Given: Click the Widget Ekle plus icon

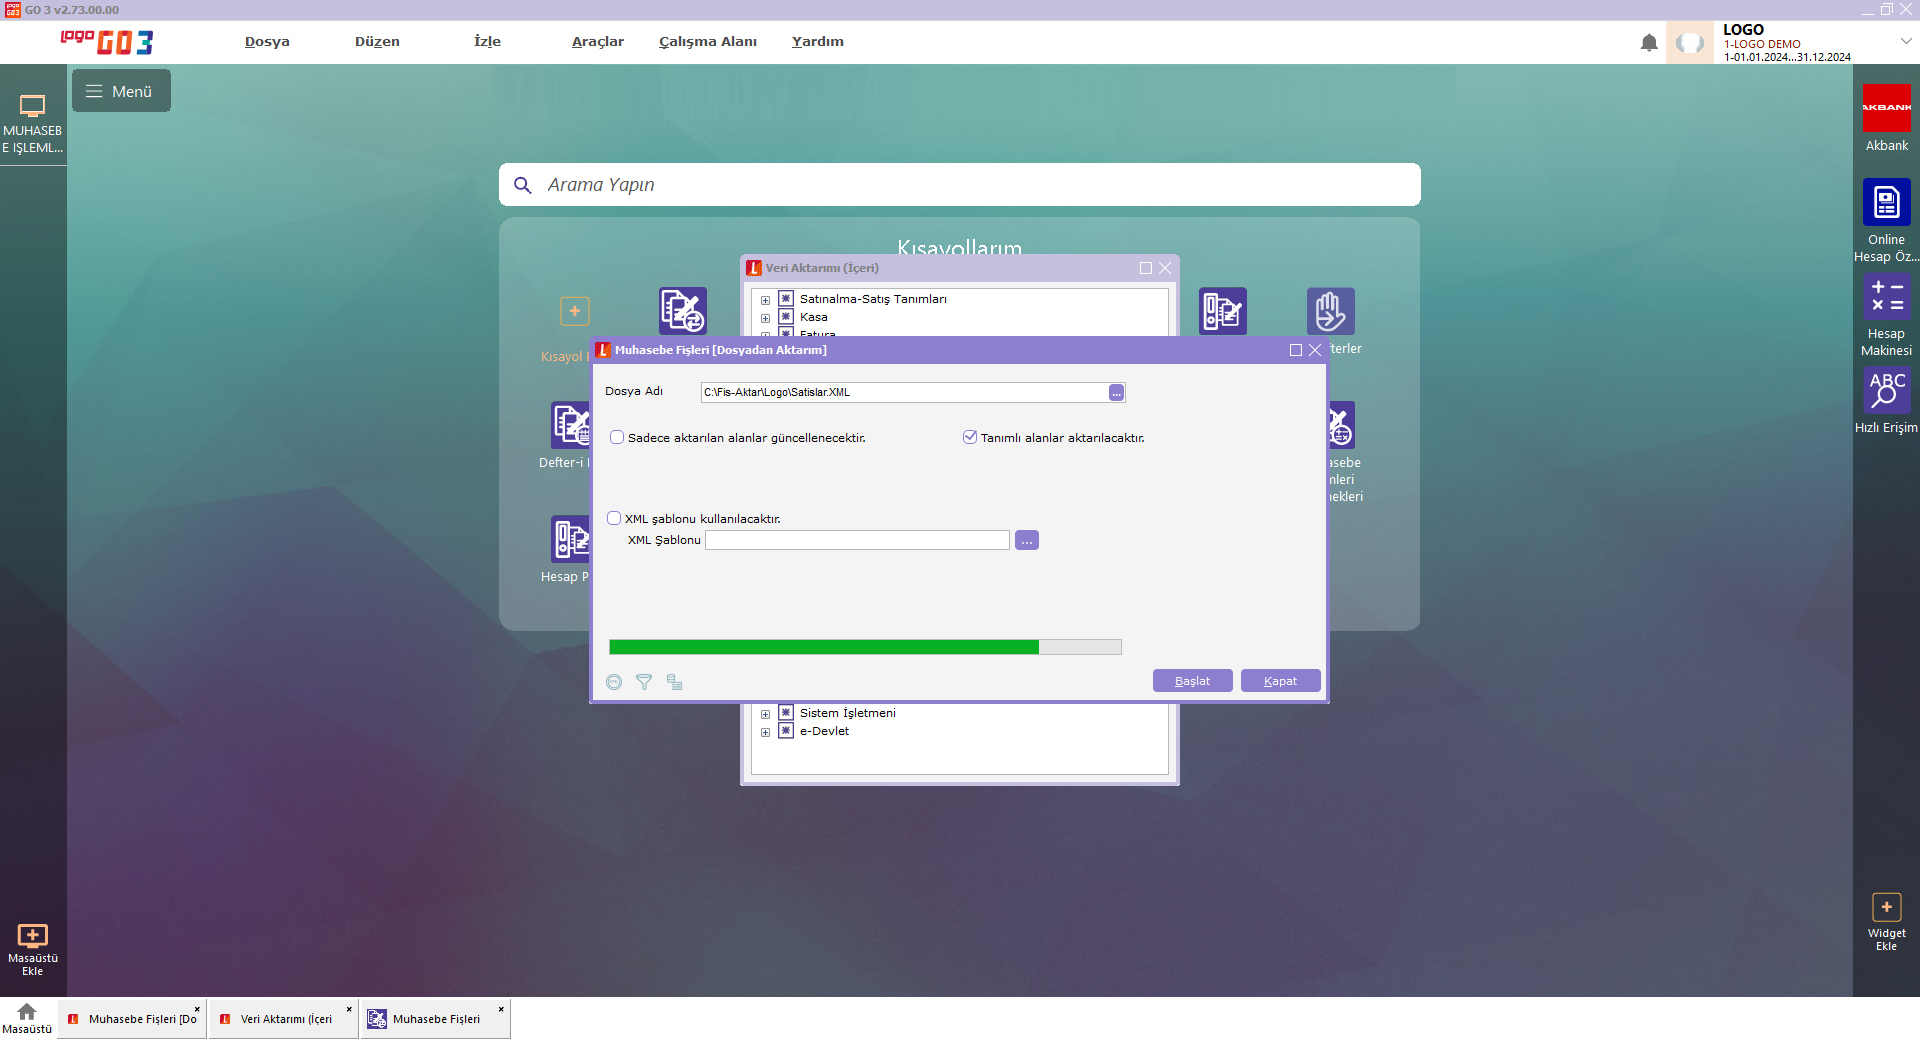Looking at the screenshot, I should [x=1886, y=908].
